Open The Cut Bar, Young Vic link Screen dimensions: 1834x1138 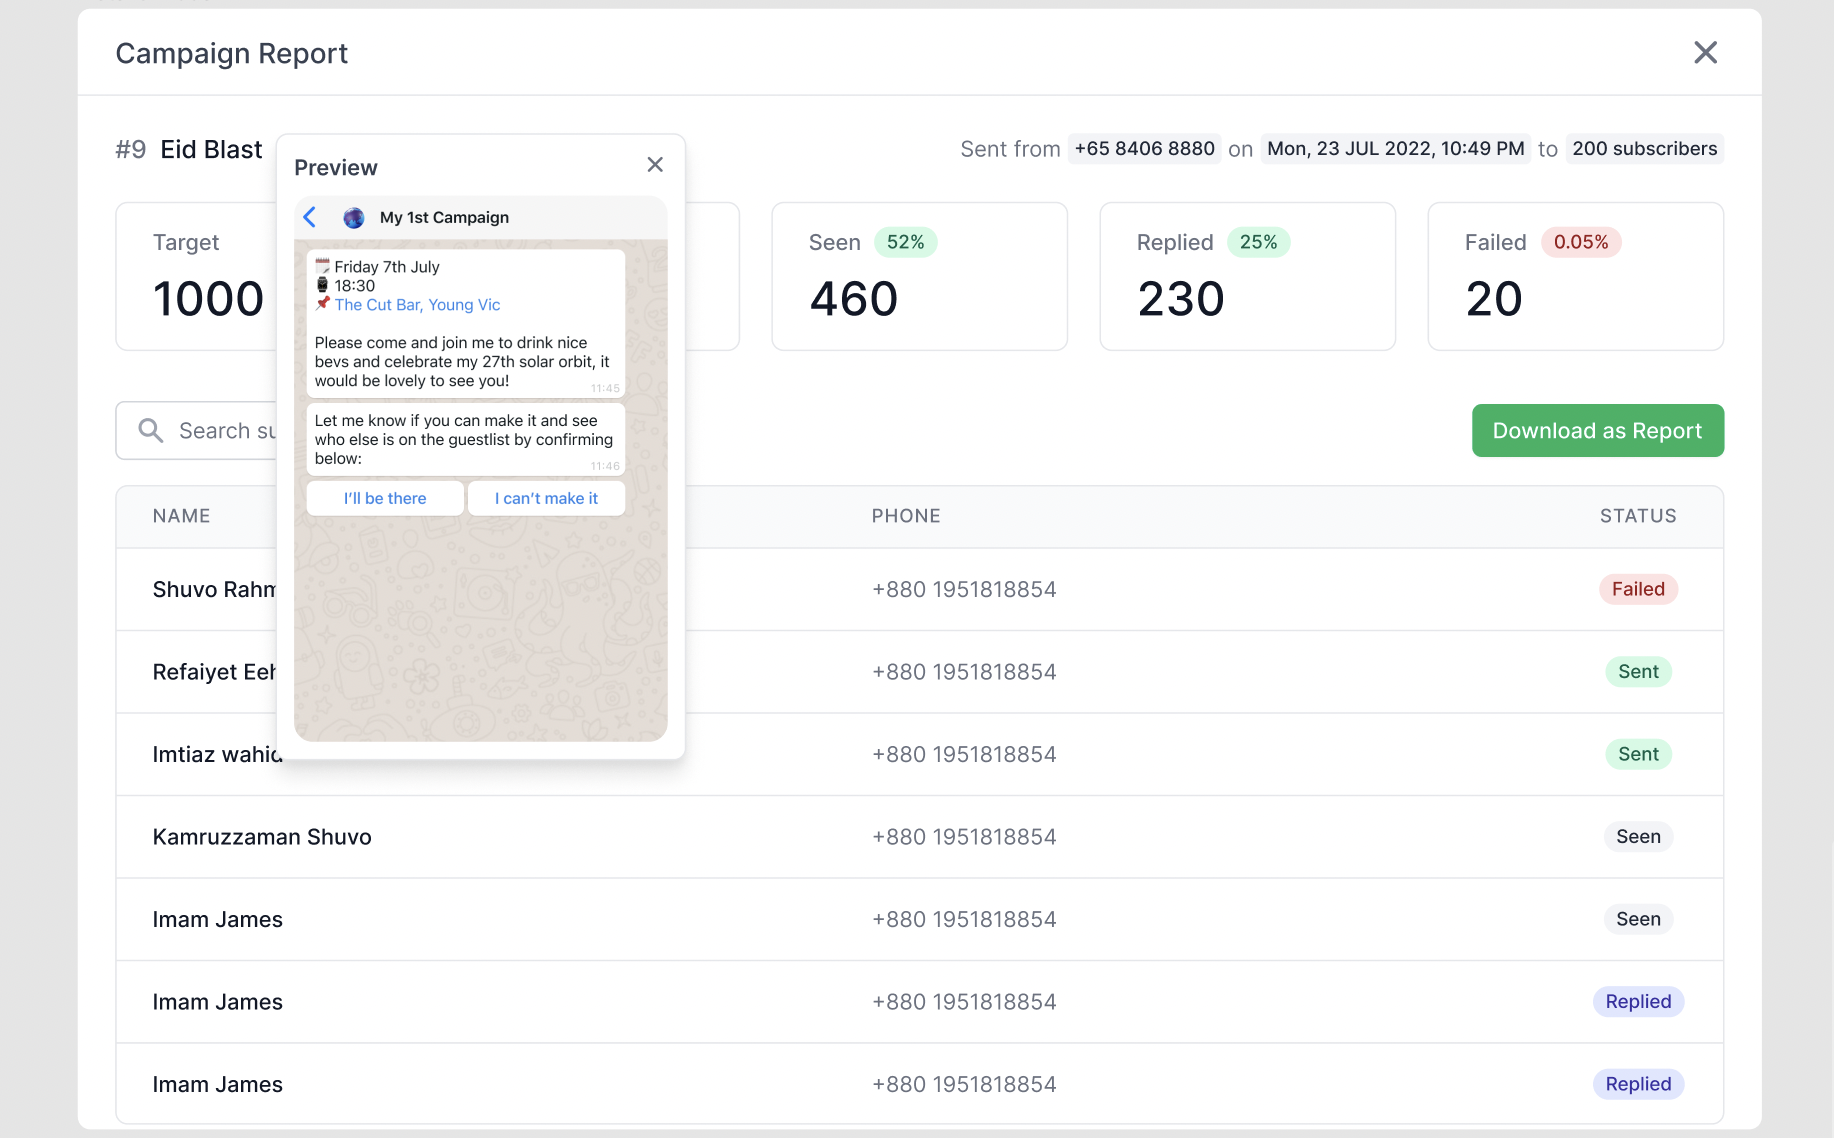click(x=417, y=305)
